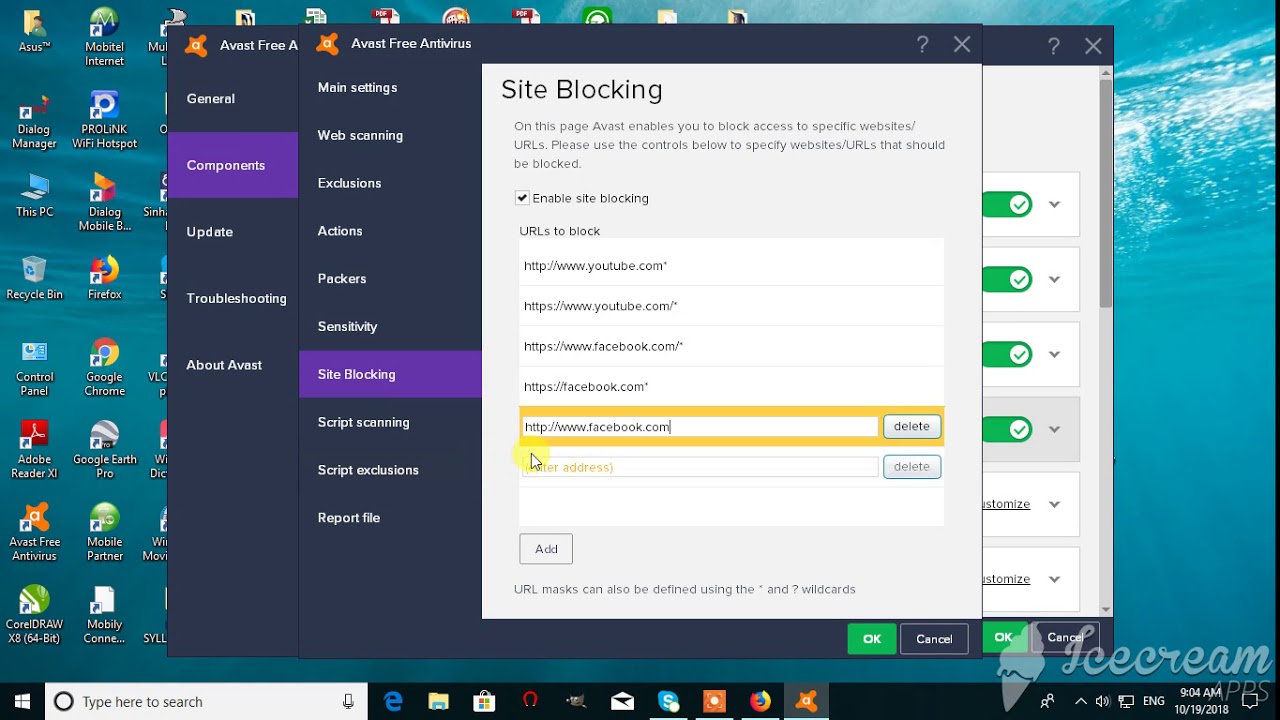Open PROLiNK WiFi Hotspot shortcut
The width and height of the screenshot is (1280, 720).
pos(104,120)
